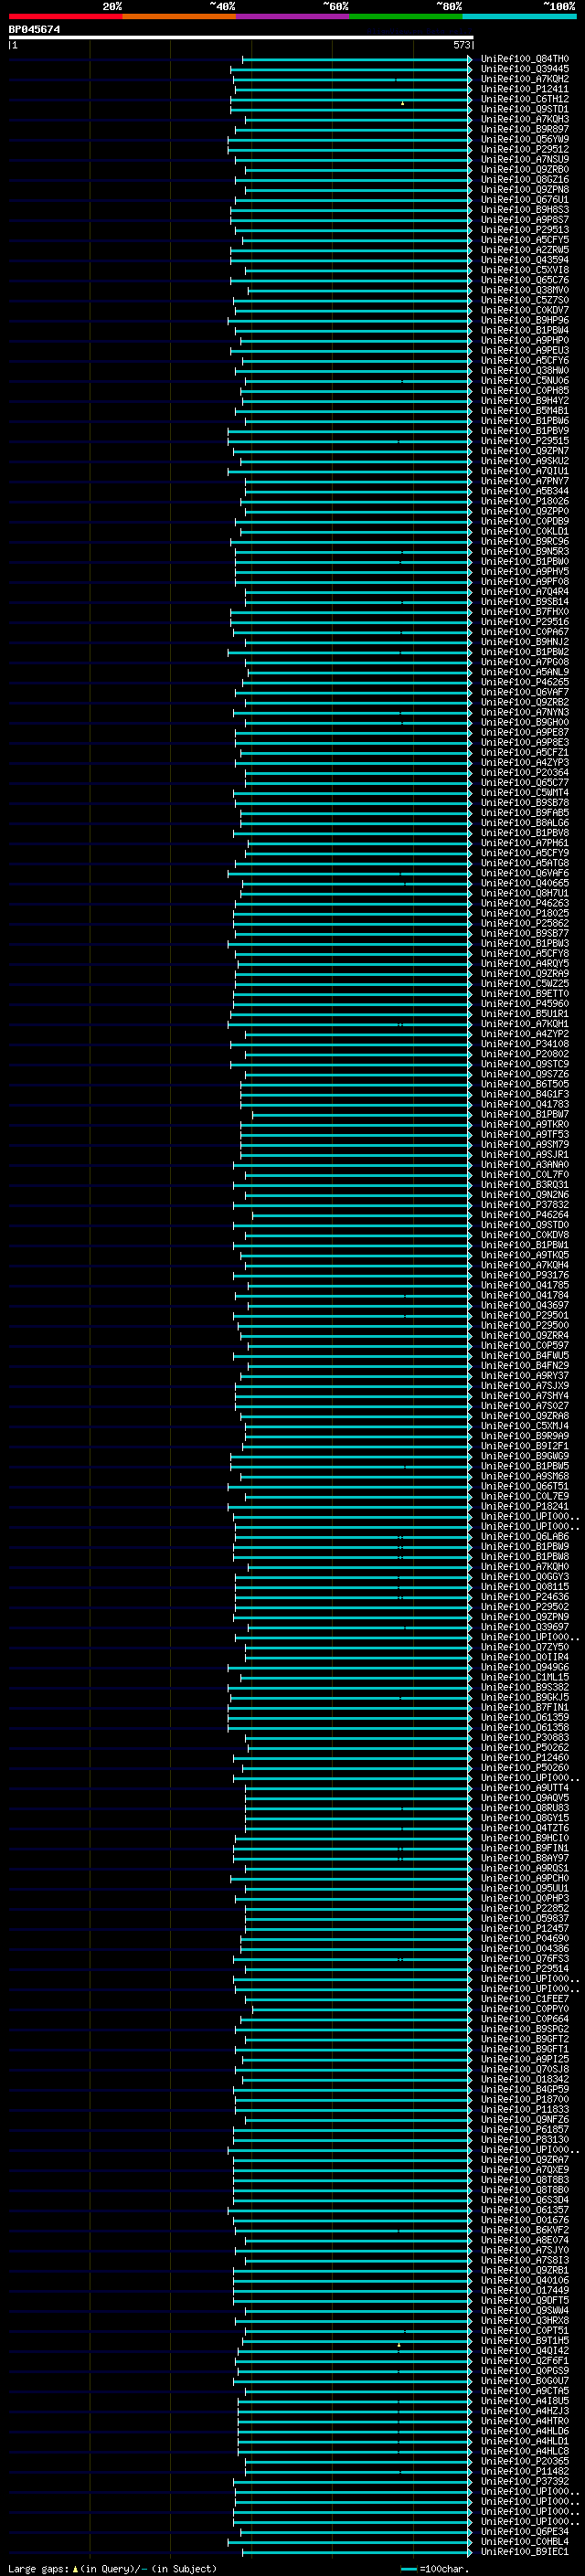This screenshot has height=2576, width=585.
Task: Click the white query ruler bar
Action: [x=241, y=37]
